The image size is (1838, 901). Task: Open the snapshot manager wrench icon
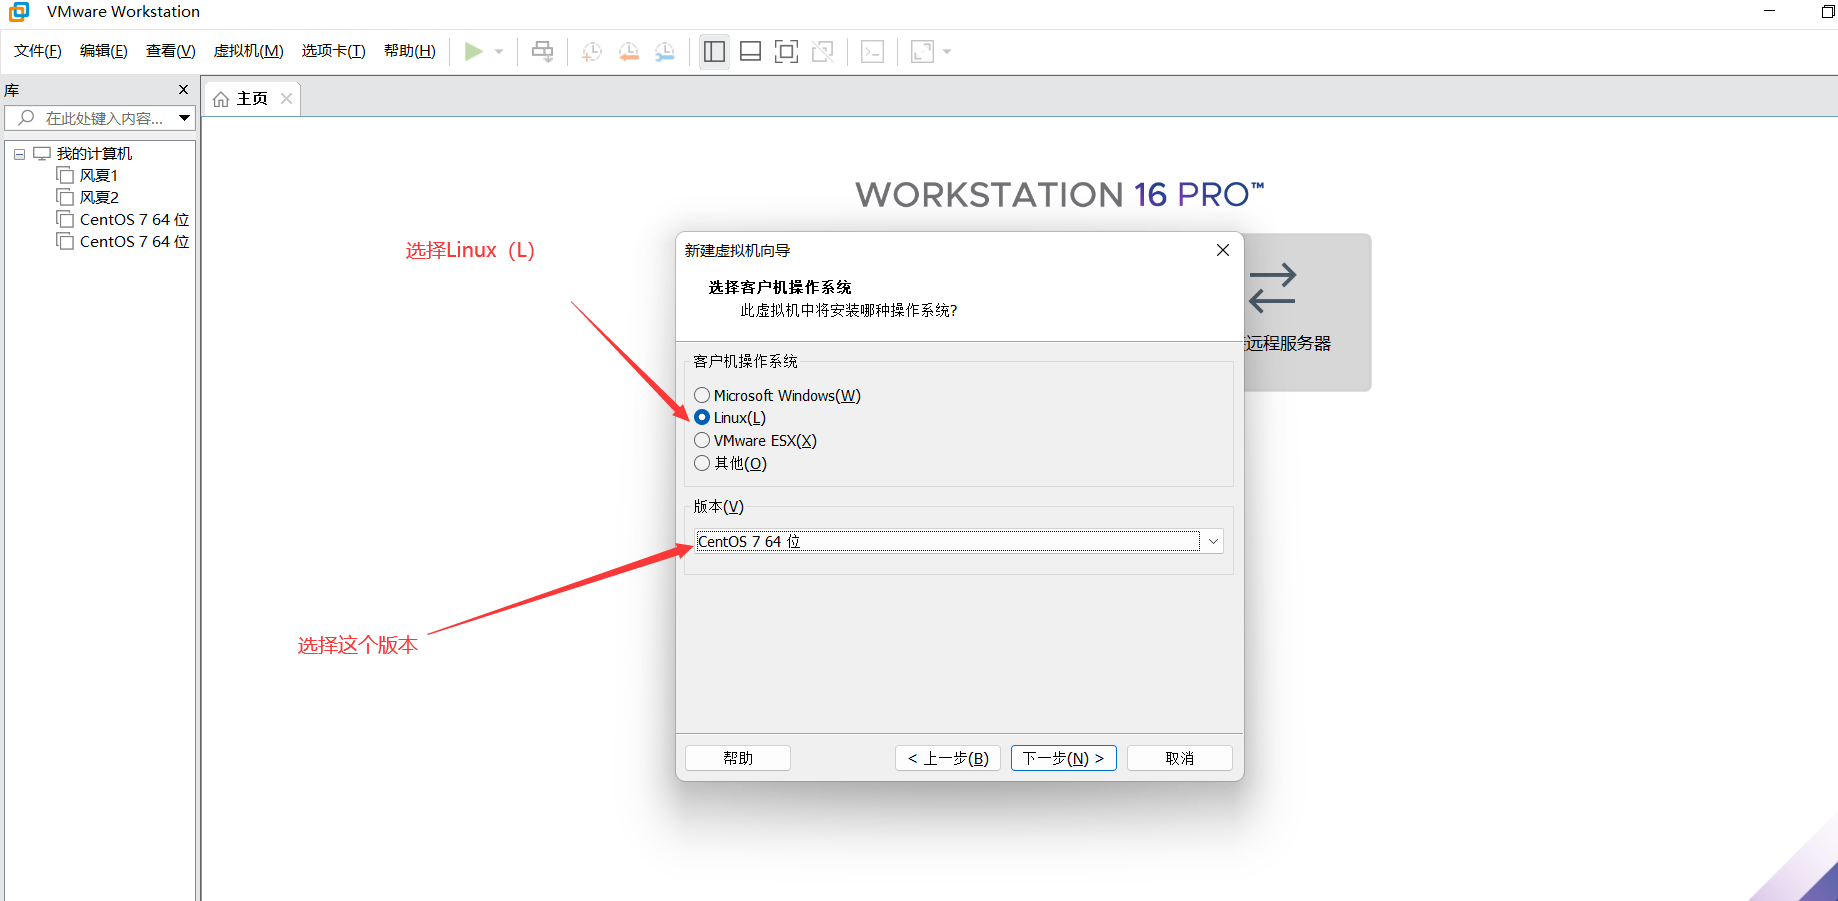[664, 51]
